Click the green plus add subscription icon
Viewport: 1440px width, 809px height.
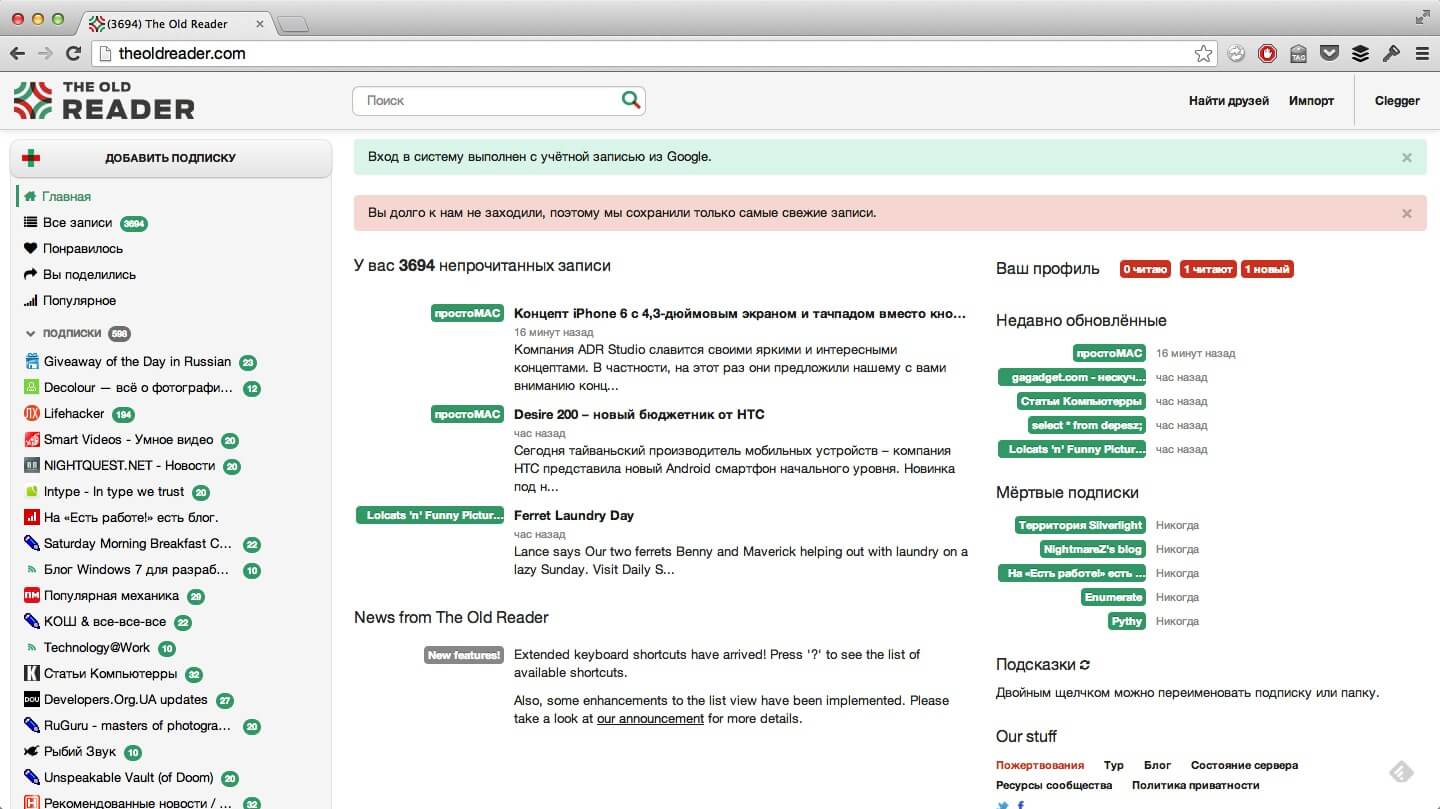coord(32,157)
